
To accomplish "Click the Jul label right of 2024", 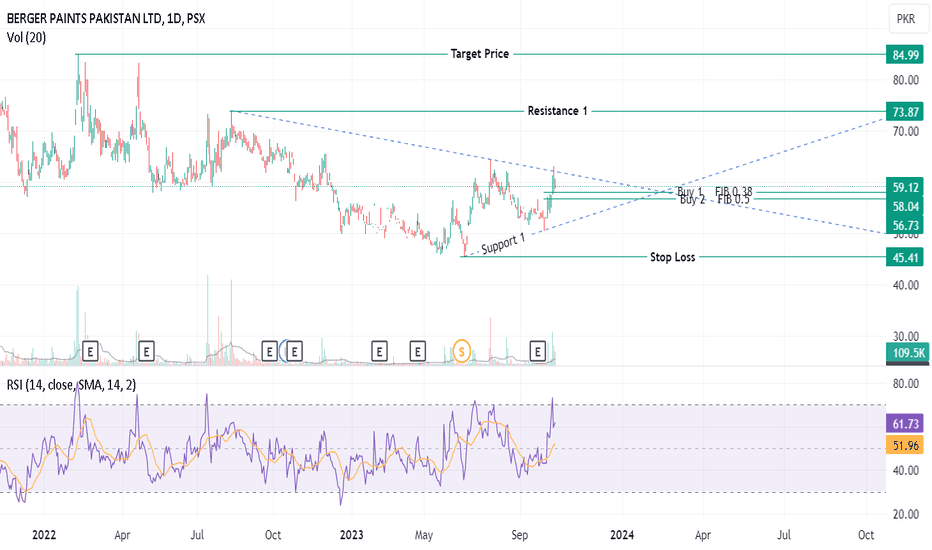I will (784, 535).
